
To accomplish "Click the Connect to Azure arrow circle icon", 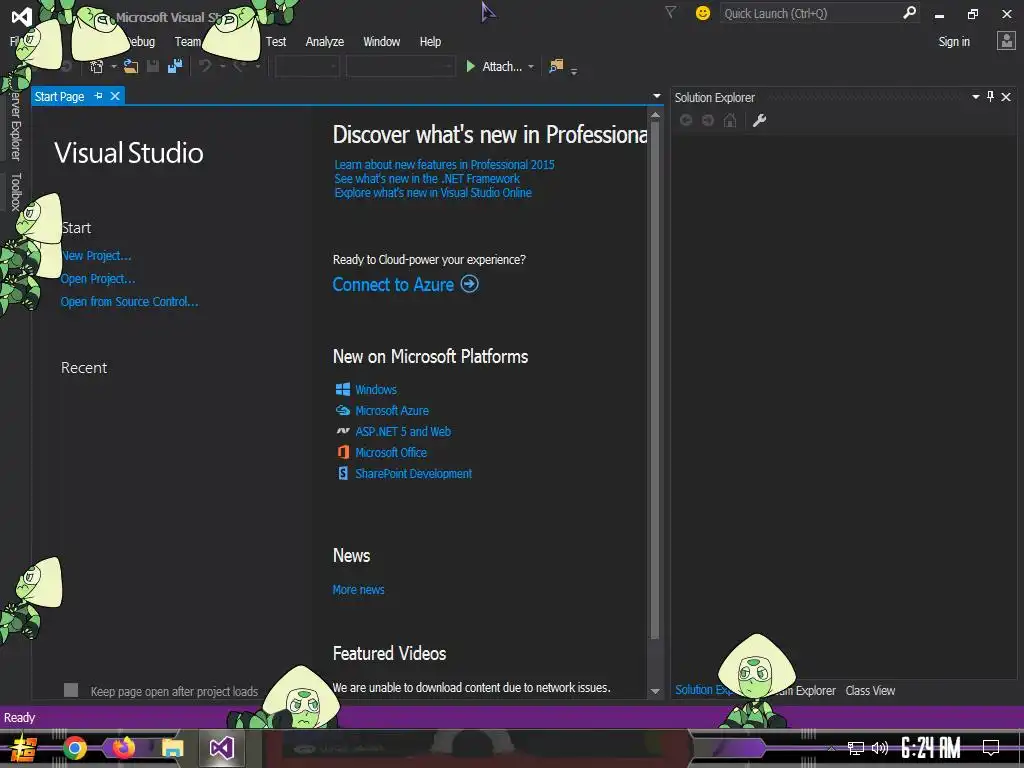I will (470, 284).
